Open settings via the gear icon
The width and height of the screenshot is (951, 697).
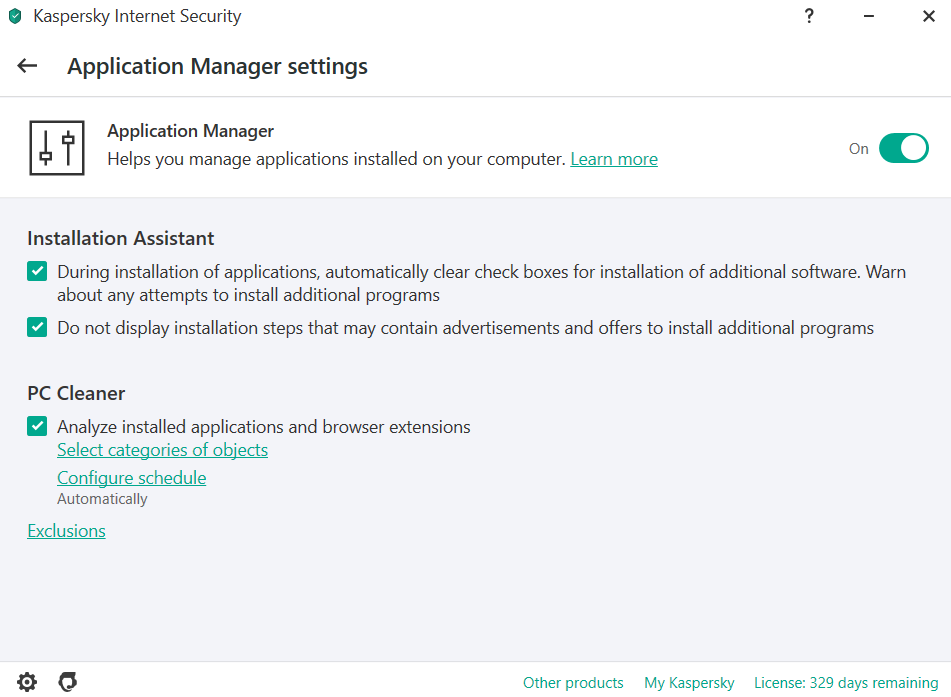coord(27,682)
